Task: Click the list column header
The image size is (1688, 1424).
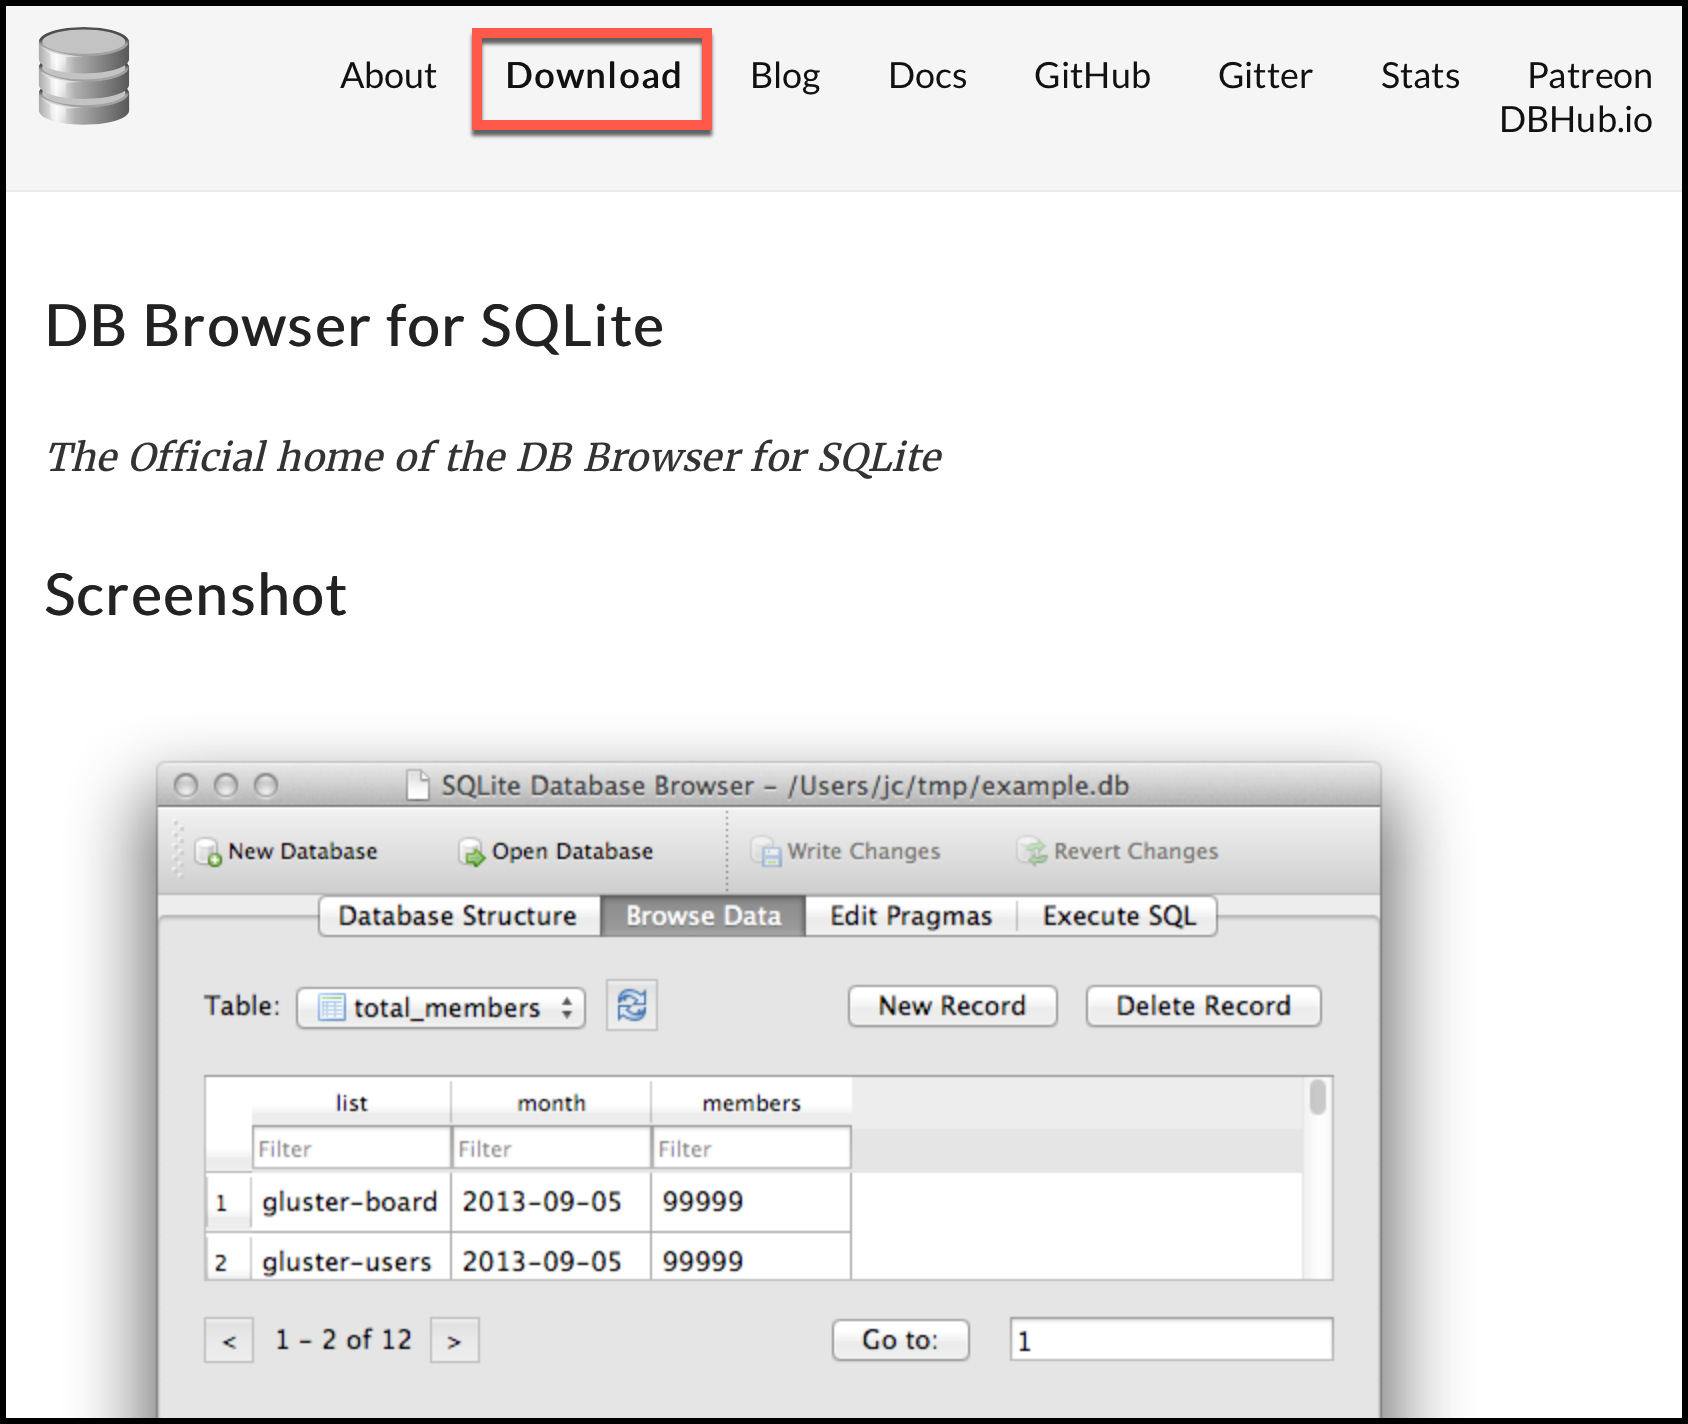Action: pos(351,1103)
